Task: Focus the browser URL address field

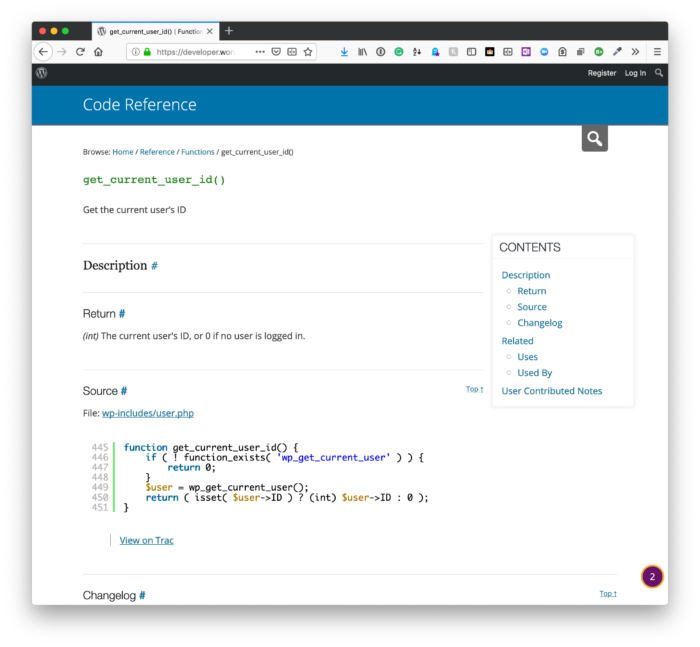Action: pos(195,52)
